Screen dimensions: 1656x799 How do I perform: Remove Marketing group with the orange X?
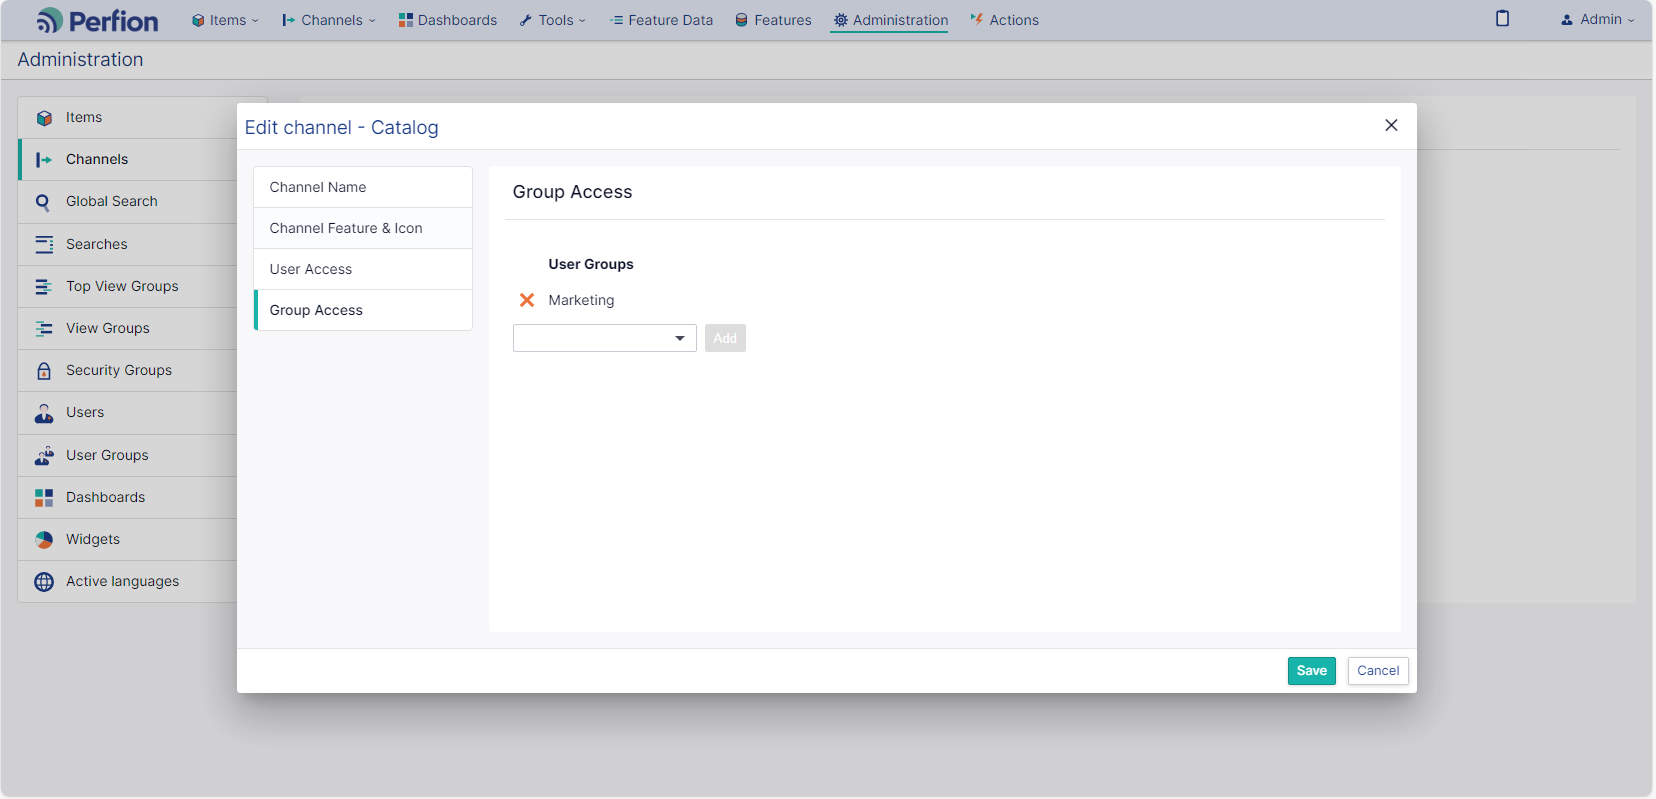pos(527,300)
